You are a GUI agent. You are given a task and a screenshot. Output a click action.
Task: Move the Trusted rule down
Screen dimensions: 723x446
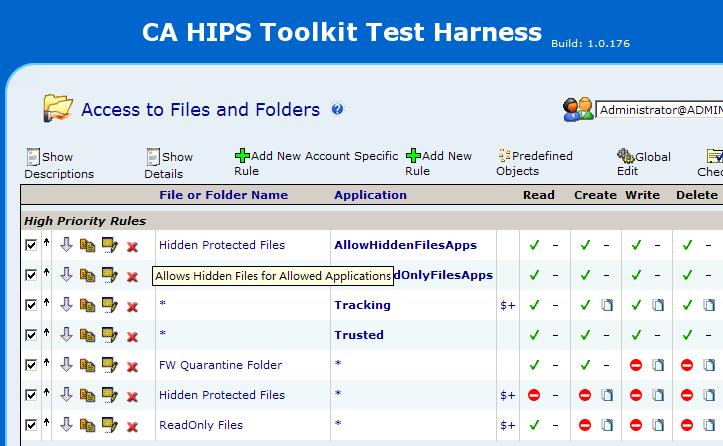tap(66, 335)
